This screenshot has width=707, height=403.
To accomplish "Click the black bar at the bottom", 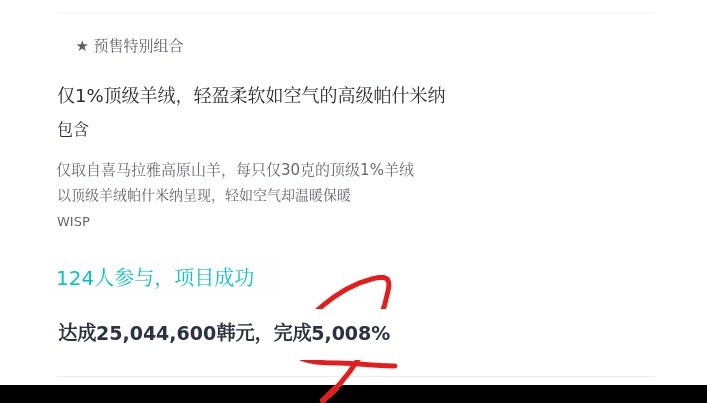I will tap(354, 394).
